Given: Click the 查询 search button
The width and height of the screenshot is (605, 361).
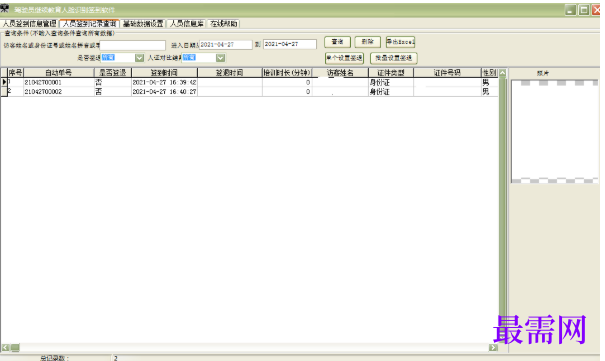Looking at the screenshot, I should tap(337, 42).
